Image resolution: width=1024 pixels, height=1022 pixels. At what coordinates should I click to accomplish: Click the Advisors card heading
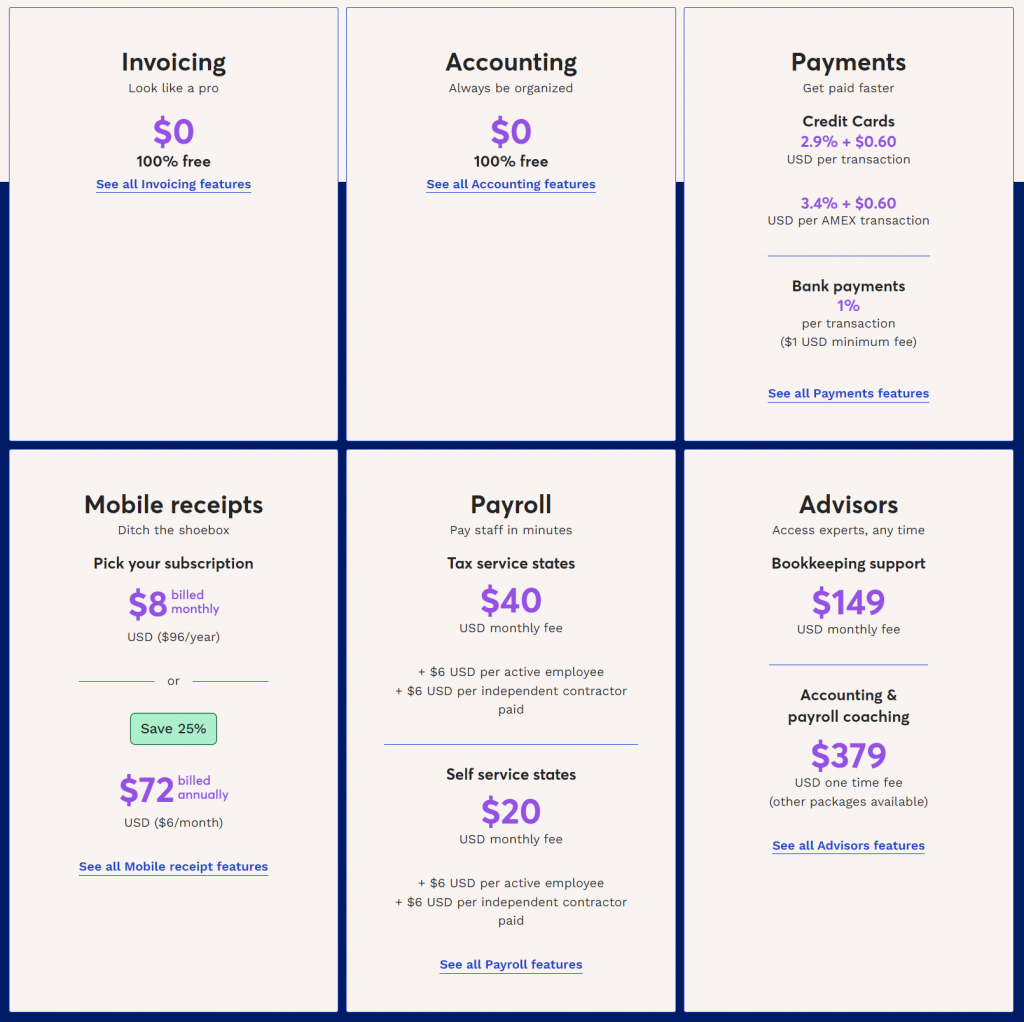pos(848,505)
